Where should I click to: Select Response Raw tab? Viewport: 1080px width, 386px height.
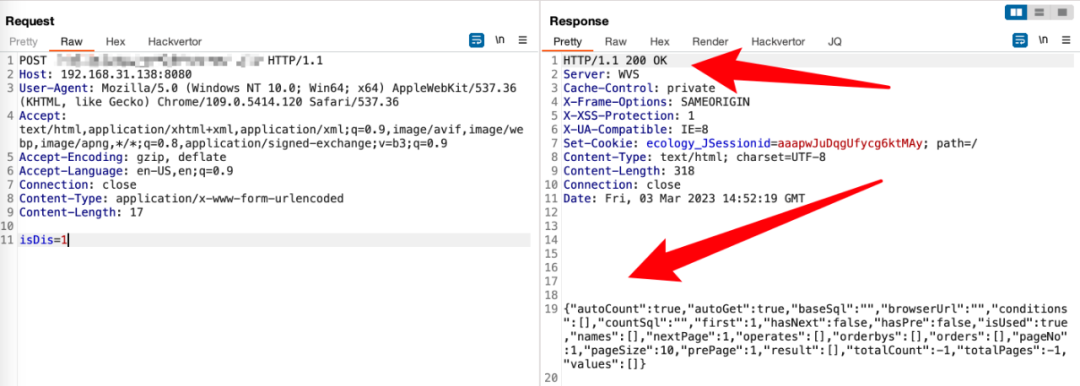click(616, 41)
